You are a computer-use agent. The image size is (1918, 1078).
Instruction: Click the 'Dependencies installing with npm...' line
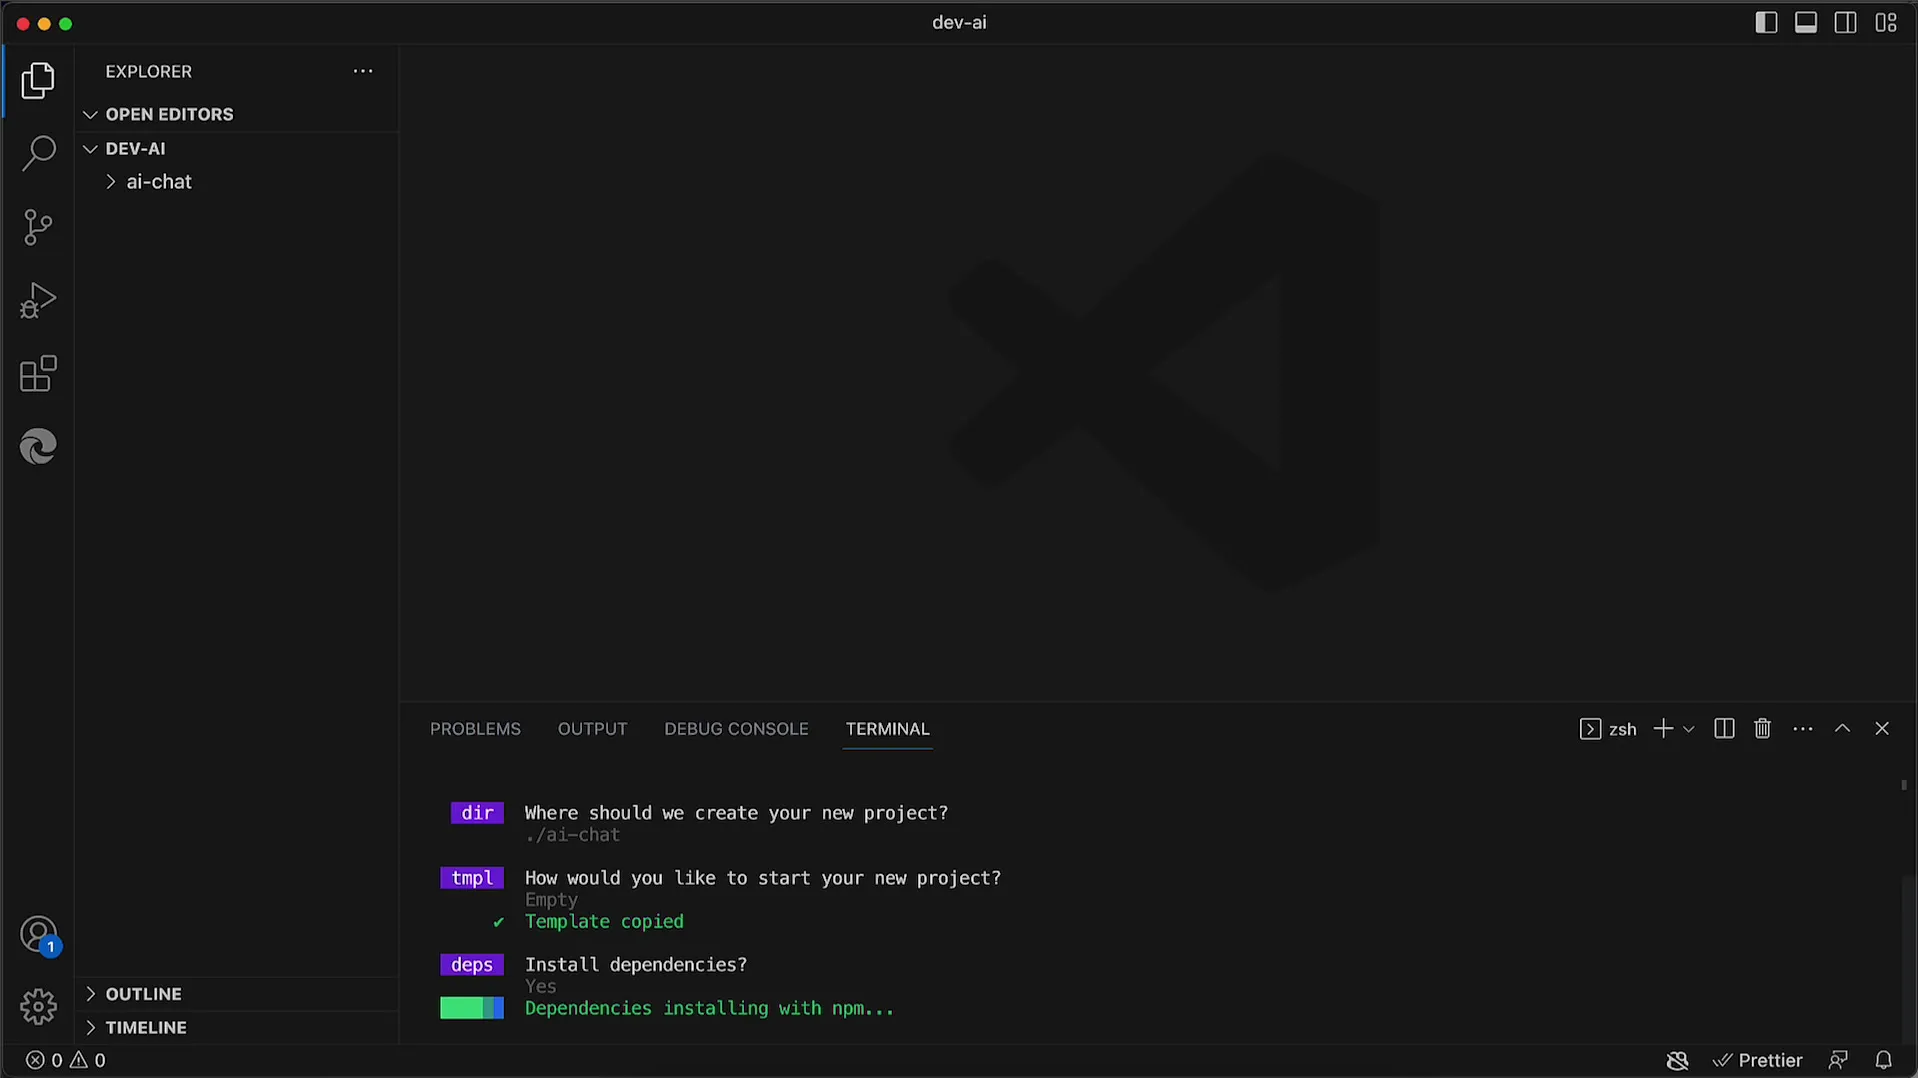[709, 1008]
